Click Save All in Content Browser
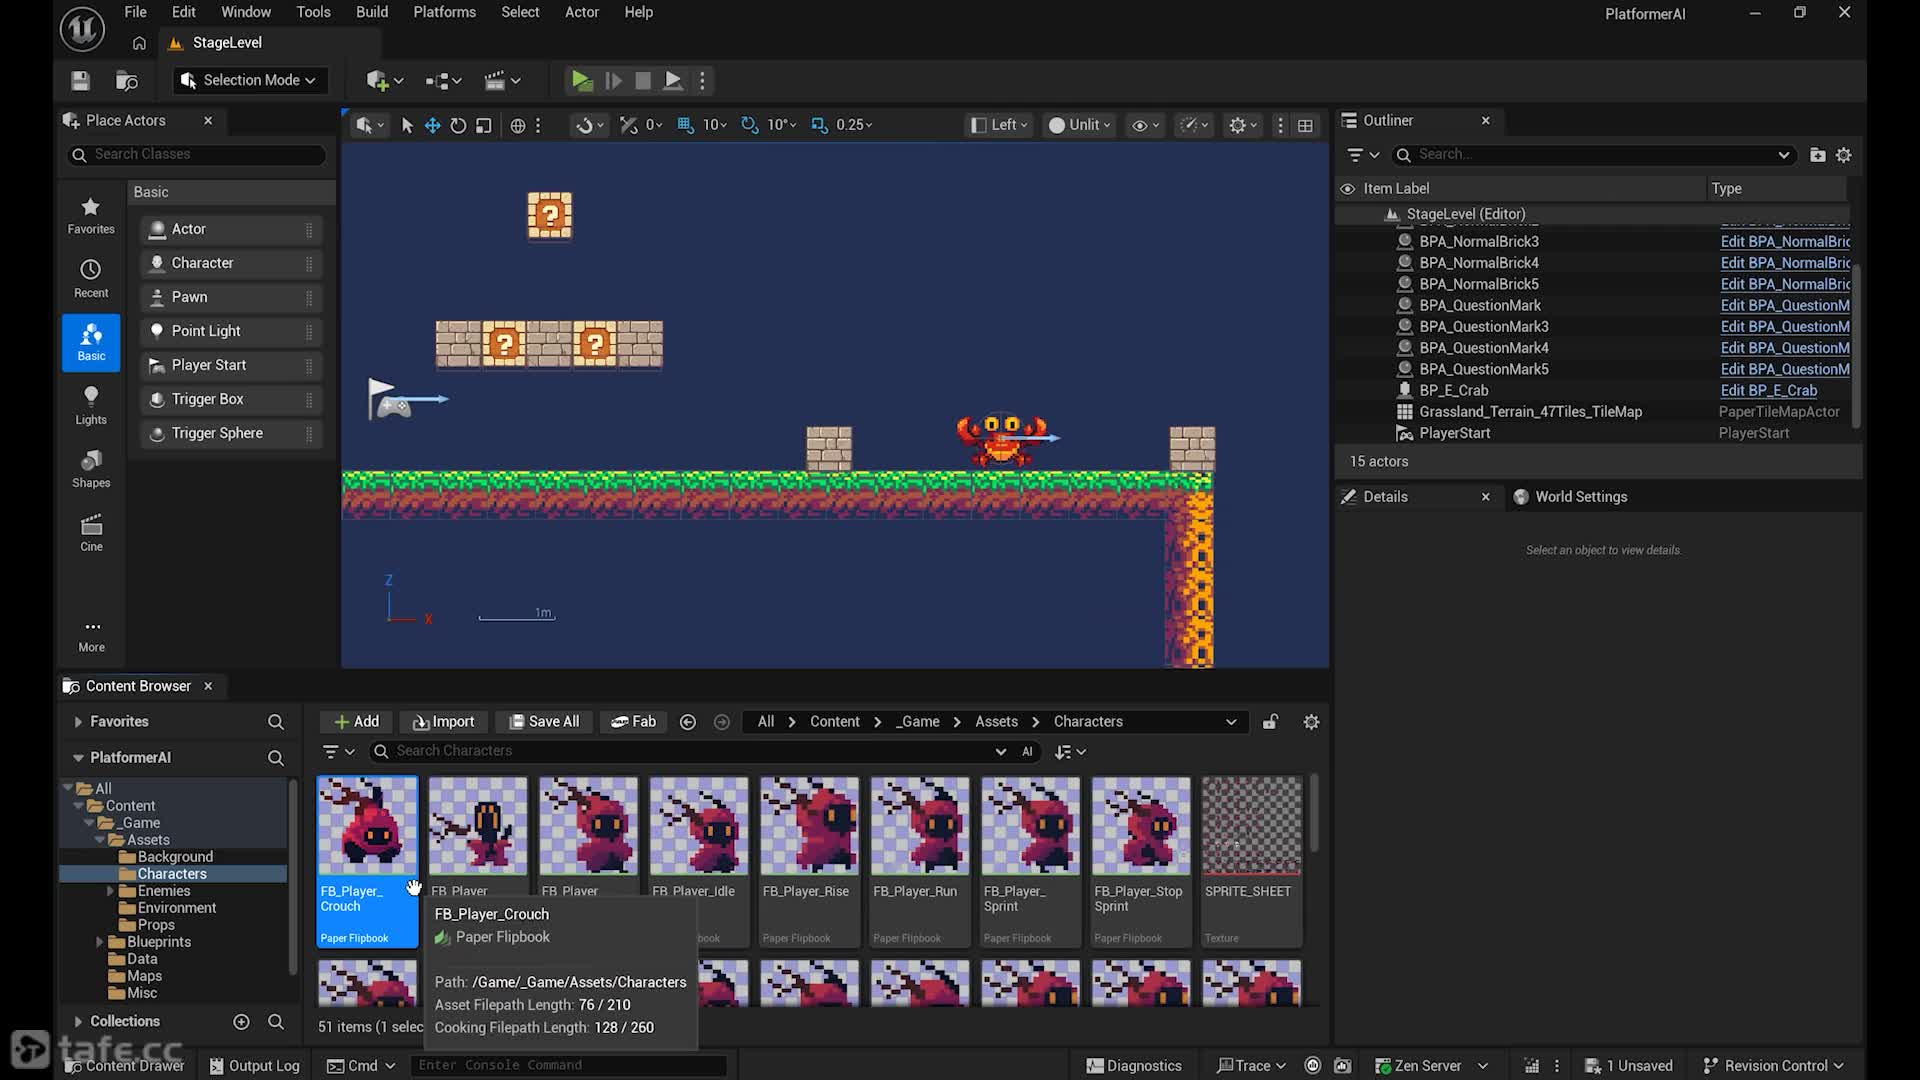 pos(543,722)
